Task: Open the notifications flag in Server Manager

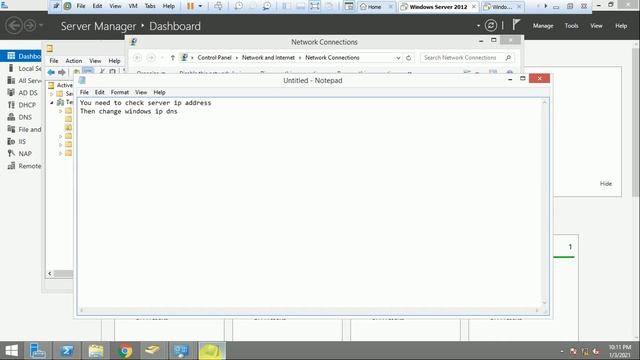Action: pos(516,24)
